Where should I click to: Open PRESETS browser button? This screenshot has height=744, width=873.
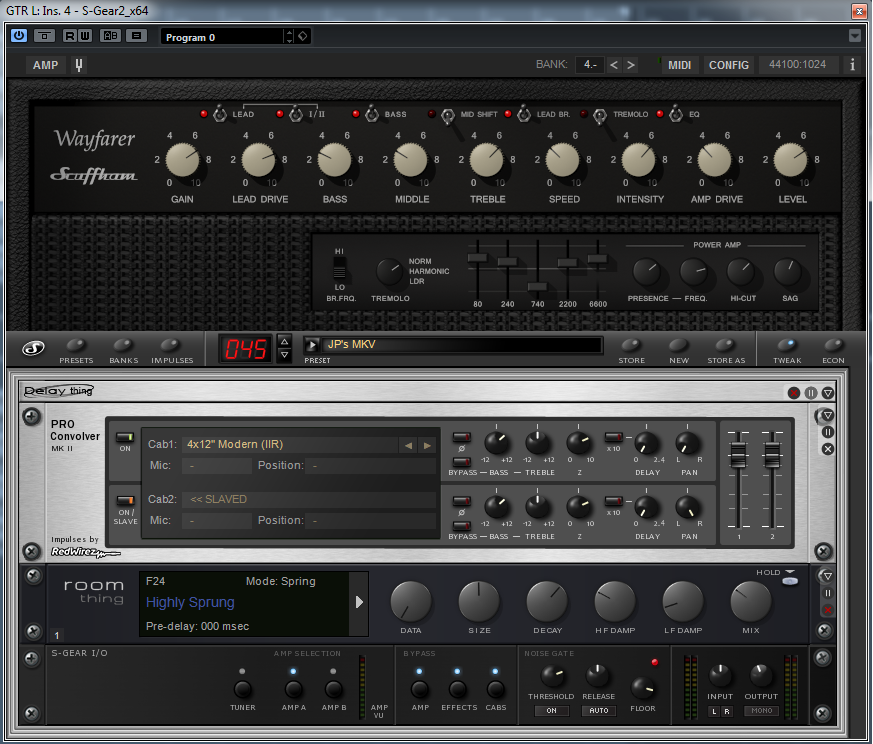[x=76, y=346]
